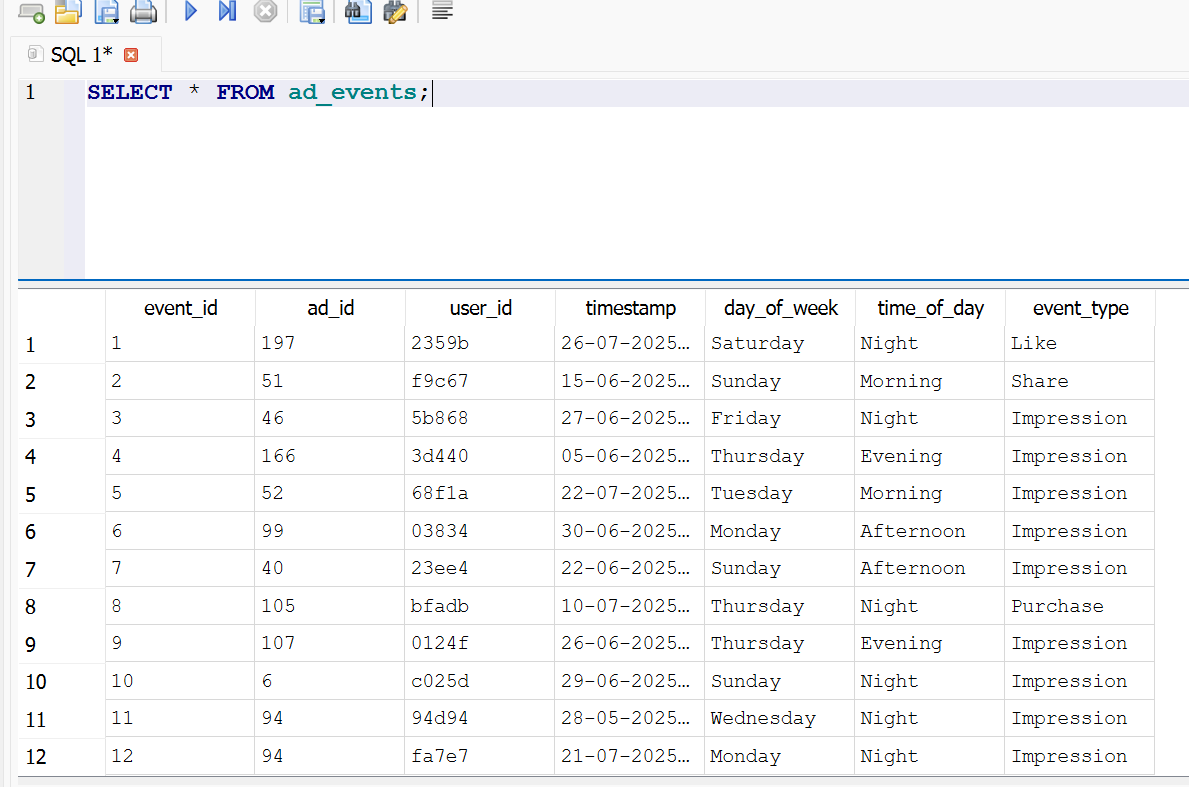This screenshot has height=787, width=1189.
Task: Execute all SQL with the play button
Action: click(191, 12)
